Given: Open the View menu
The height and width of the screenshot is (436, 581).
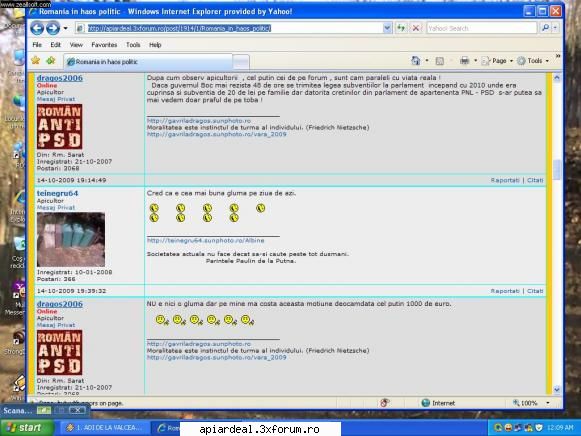Looking at the screenshot, I should (76, 45).
